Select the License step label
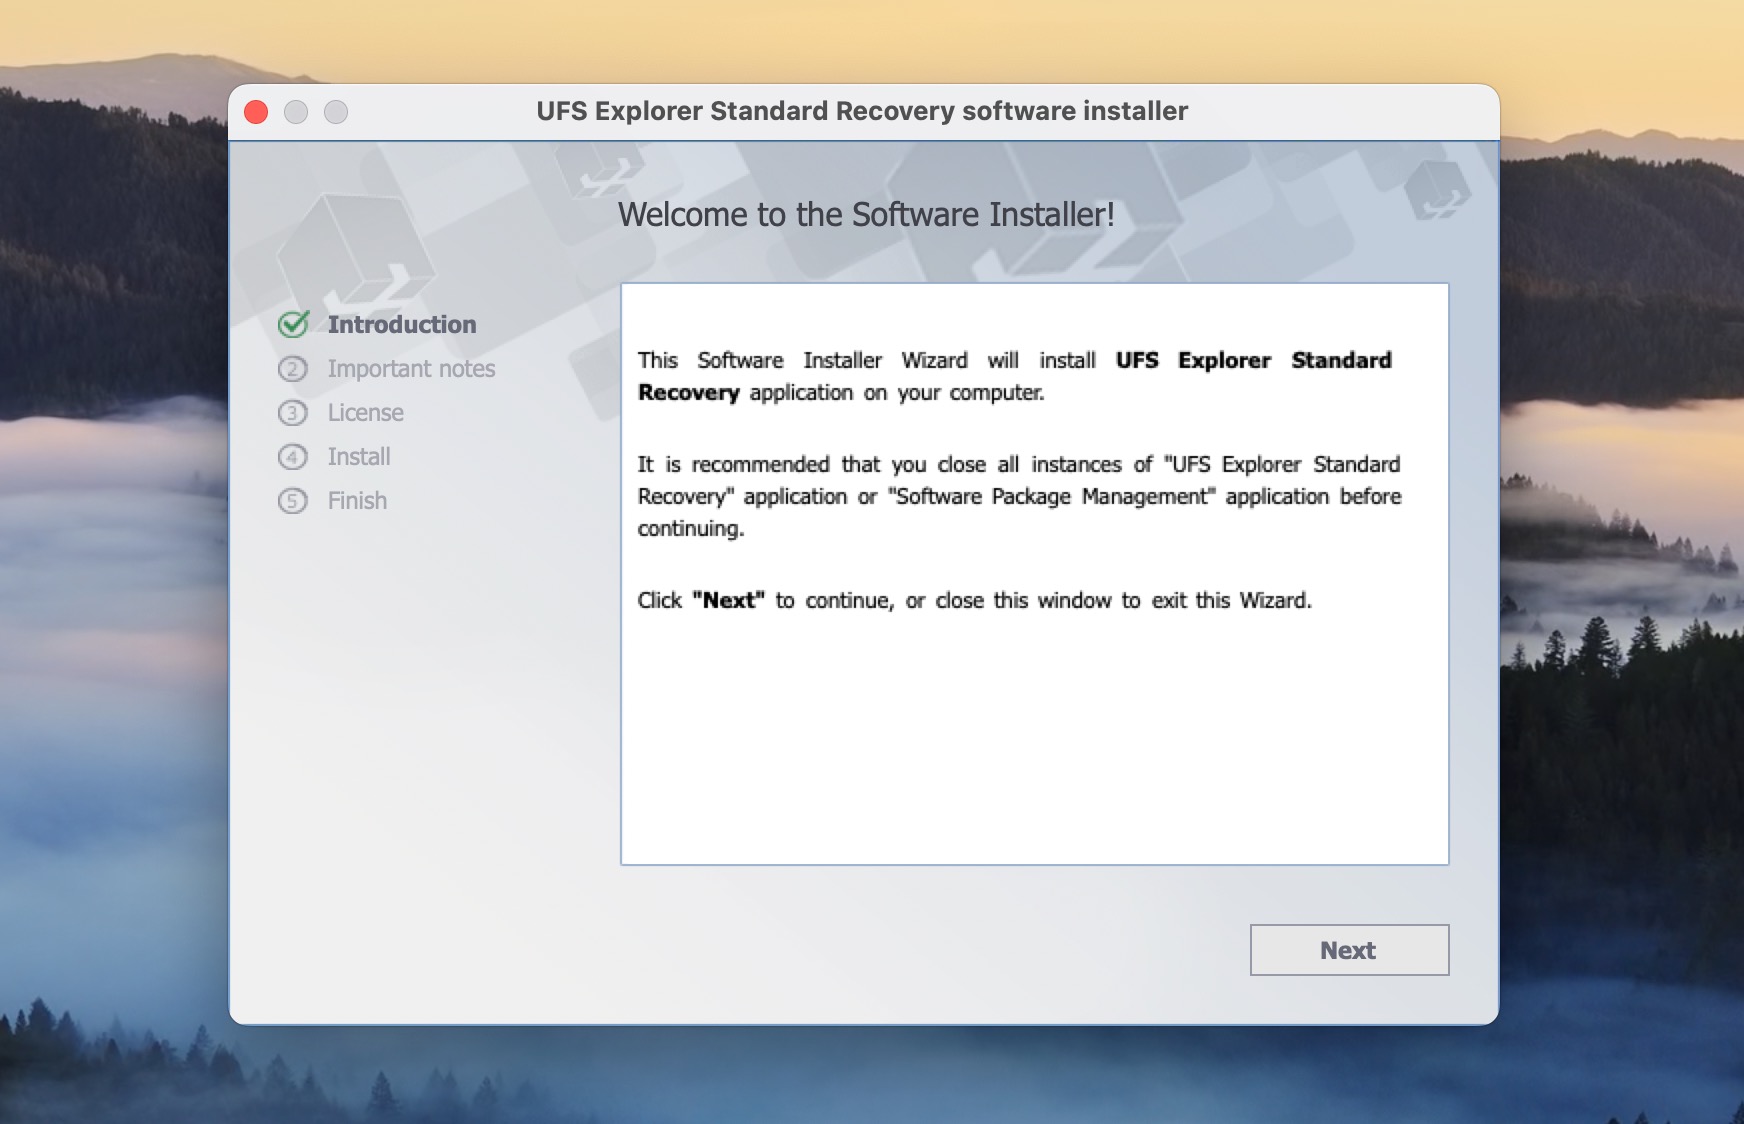The image size is (1744, 1124). coord(365,413)
